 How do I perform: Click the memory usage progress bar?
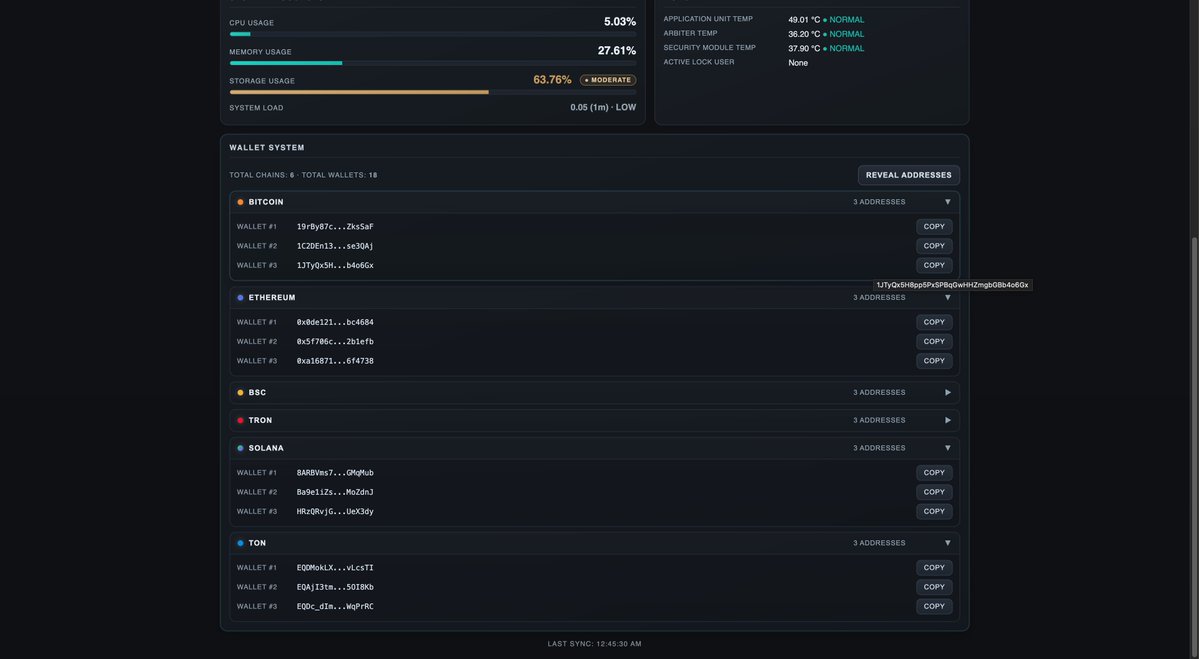point(433,63)
